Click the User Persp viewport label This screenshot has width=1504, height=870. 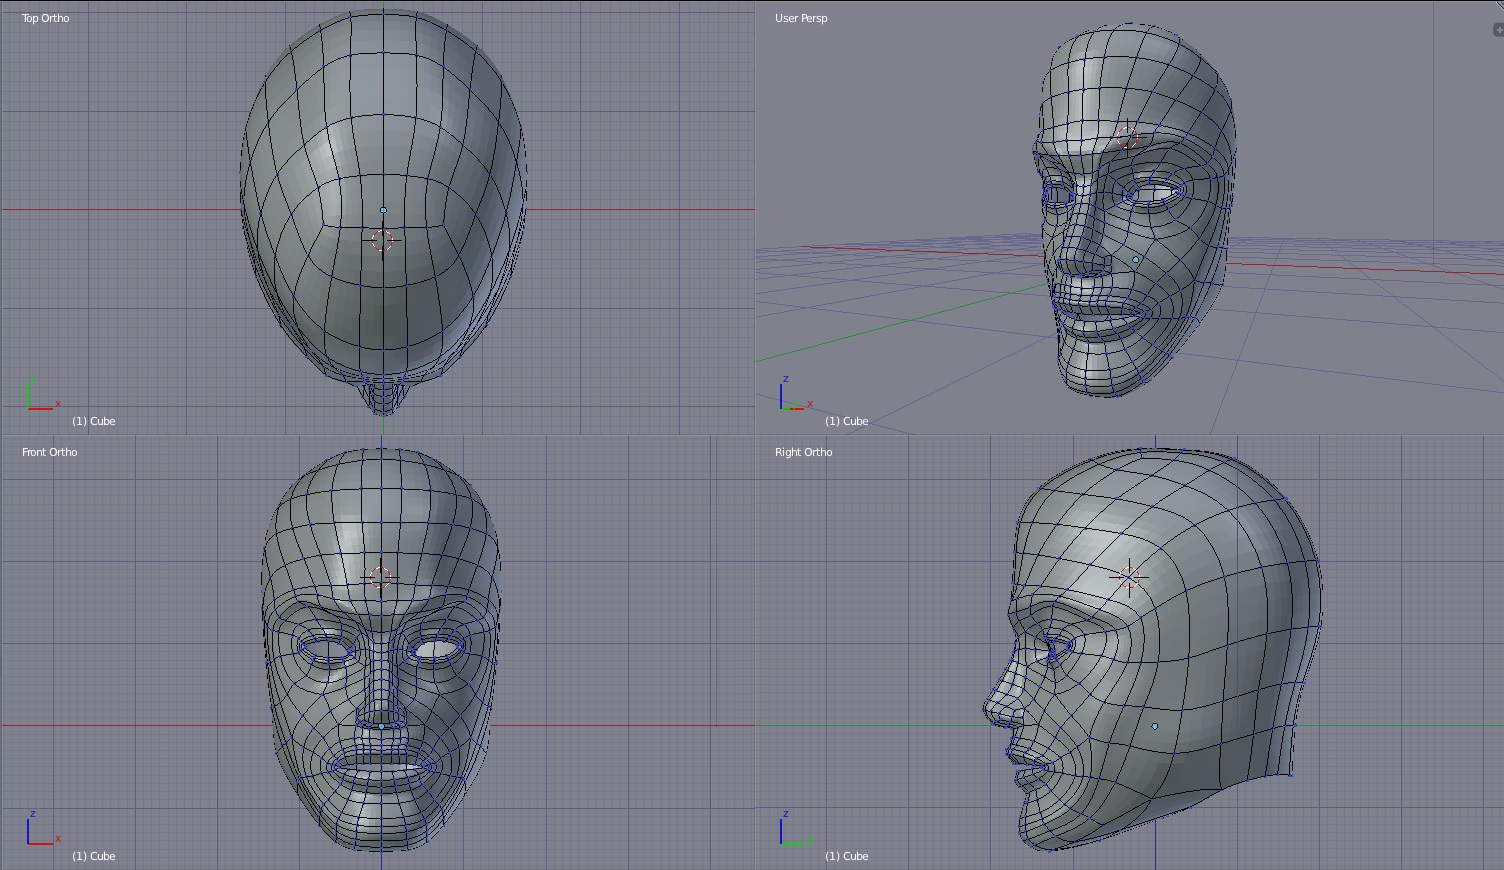click(x=801, y=18)
